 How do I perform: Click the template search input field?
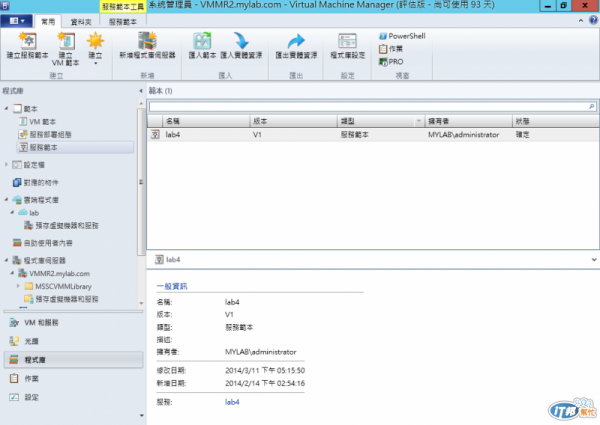tap(368, 106)
